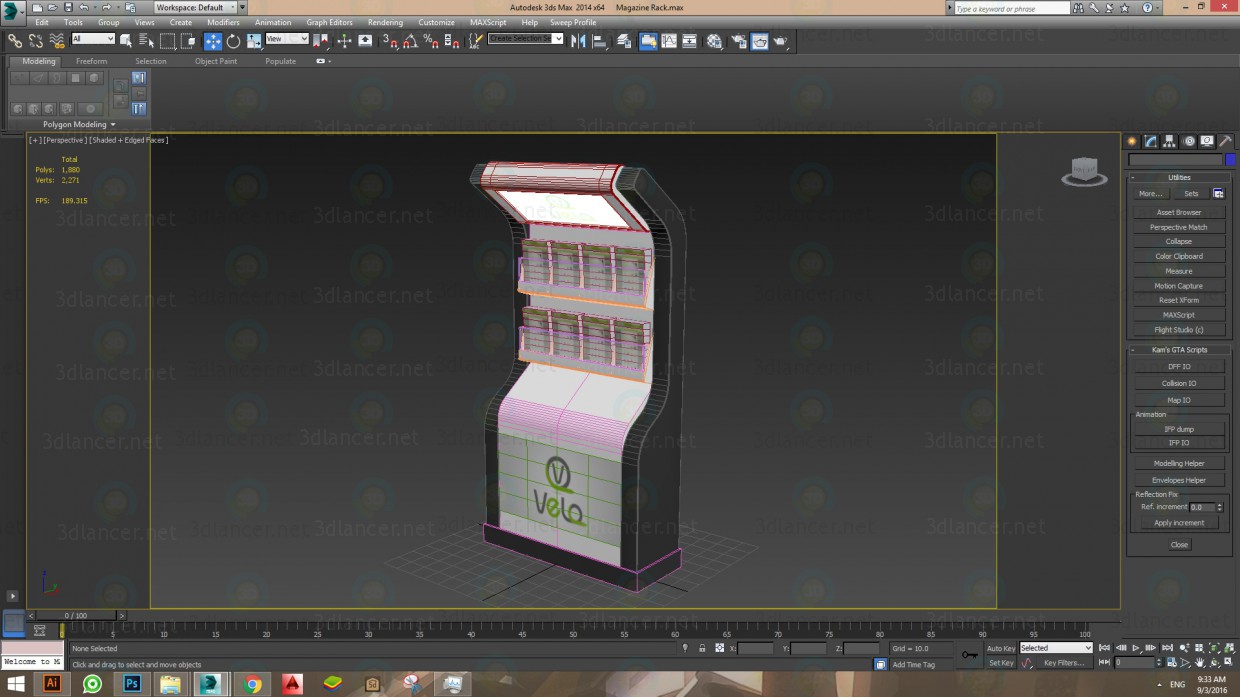
Task: Activate the Select Object tool
Action: 126,41
